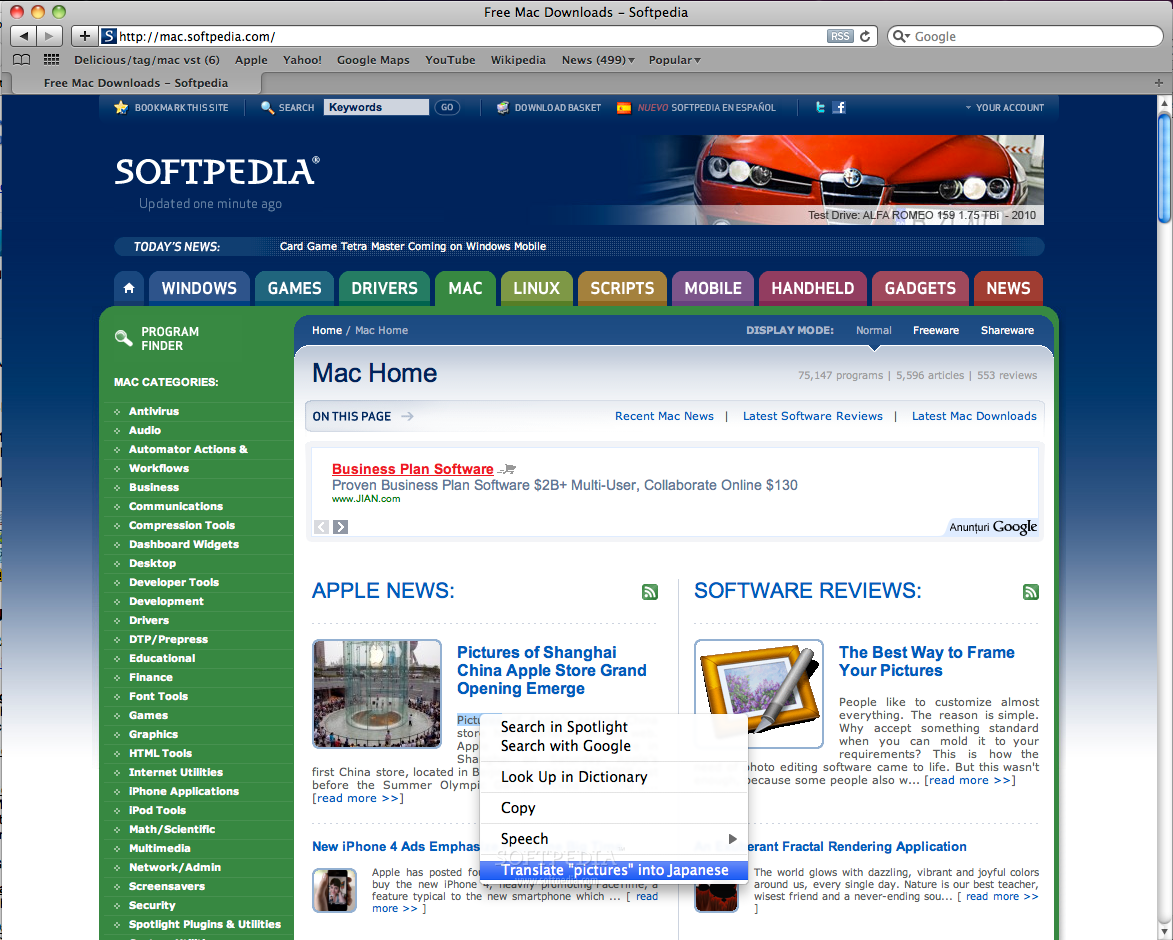Select Copy from the context menu
This screenshot has width=1173, height=940.
click(518, 808)
